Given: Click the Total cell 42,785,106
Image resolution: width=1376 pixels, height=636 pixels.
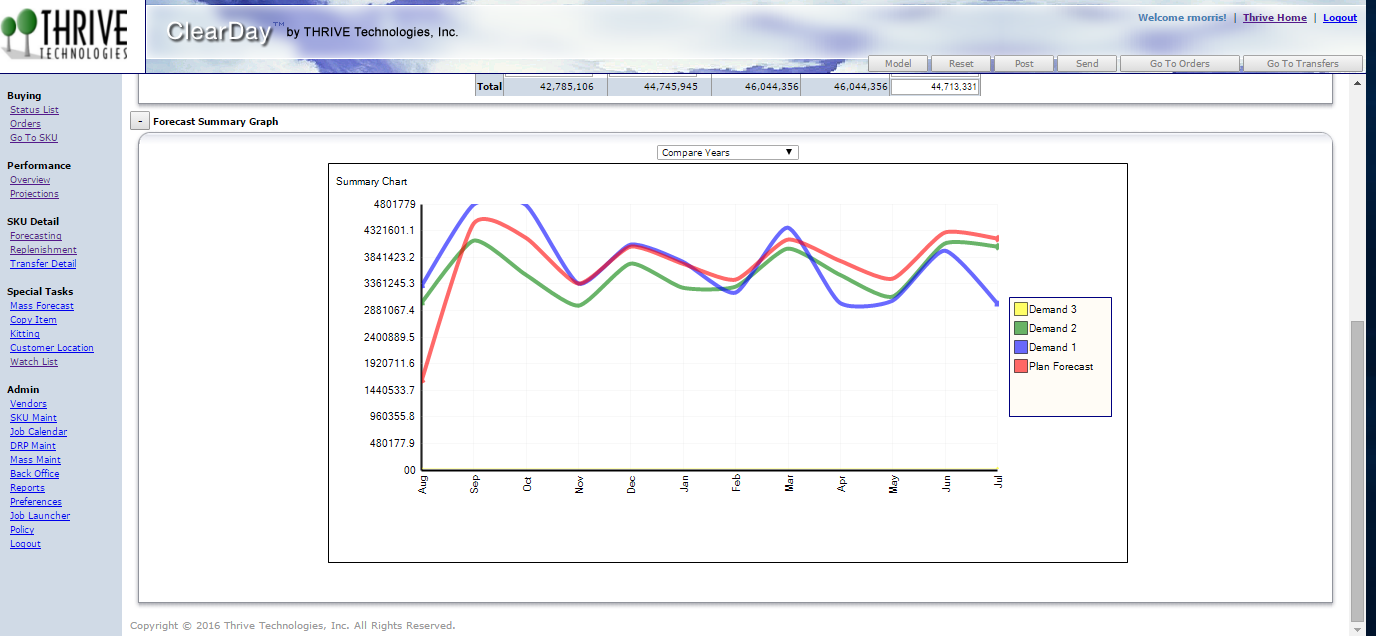Looking at the screenshot, I should 554,87.
